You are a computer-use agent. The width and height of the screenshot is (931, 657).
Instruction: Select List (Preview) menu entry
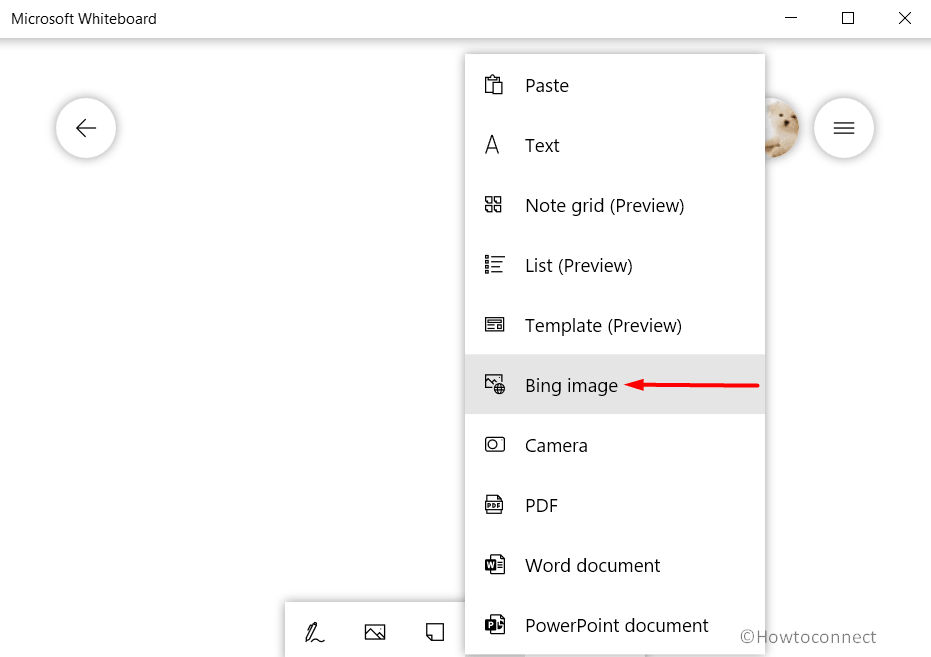[x=615, y=265]
